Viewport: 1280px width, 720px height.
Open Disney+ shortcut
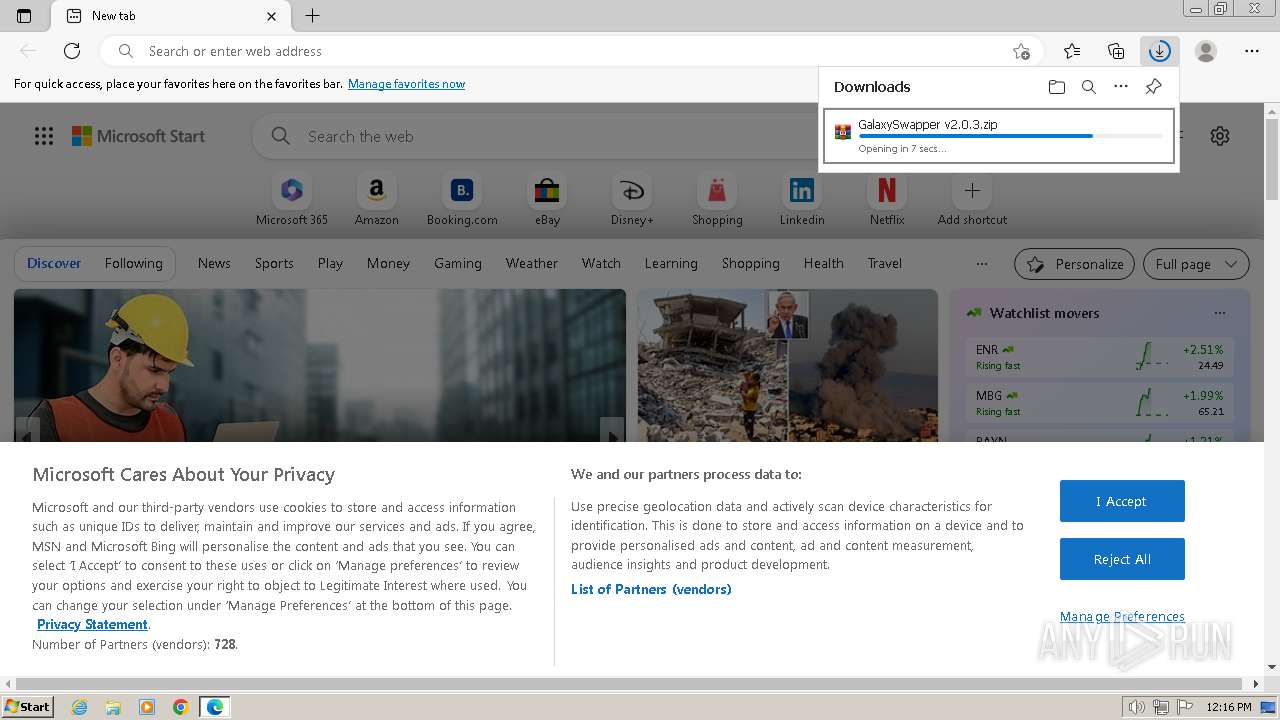click(x=632, y=199)
